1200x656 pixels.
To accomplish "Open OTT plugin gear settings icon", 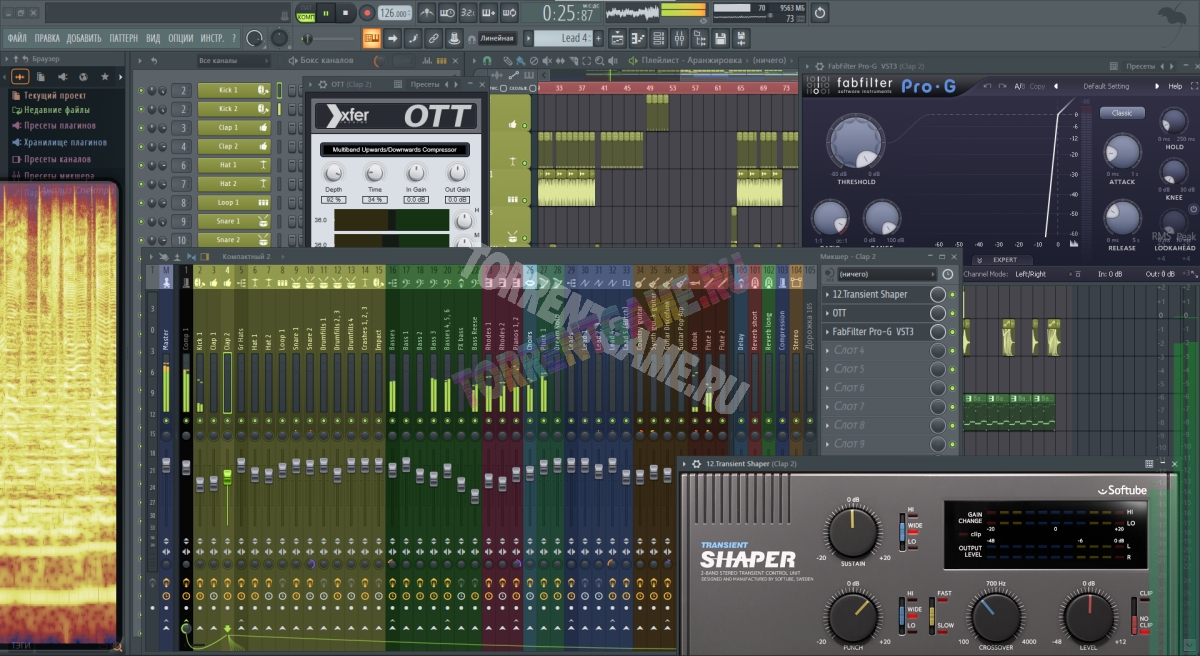I will tap(322, 85).
